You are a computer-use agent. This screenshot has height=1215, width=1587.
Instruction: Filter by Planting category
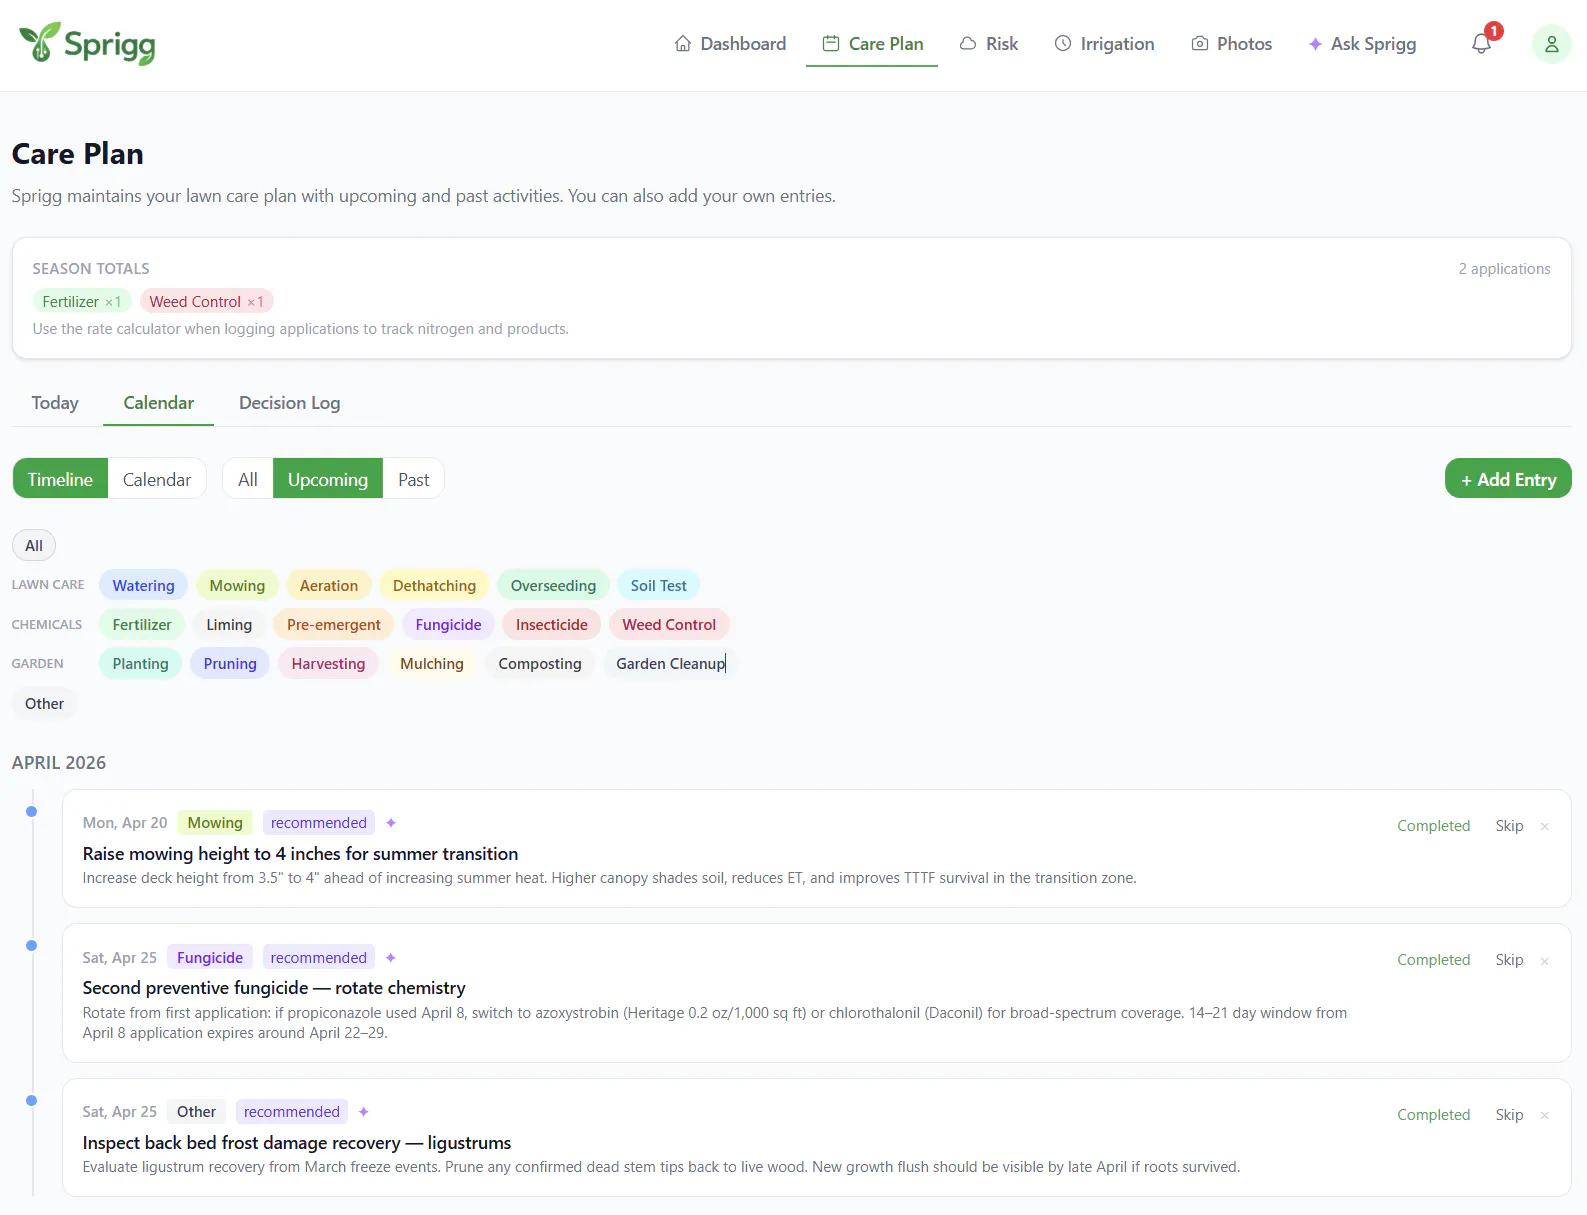click(x=140, y=663)
